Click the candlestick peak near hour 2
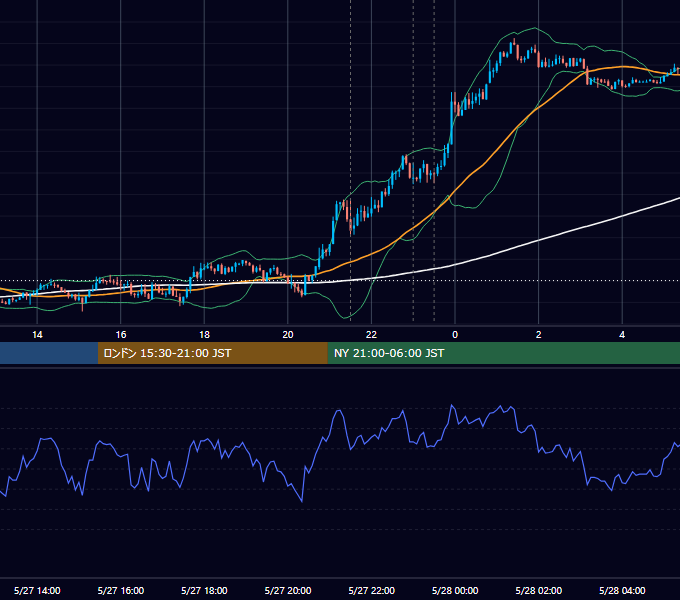Screen dimensions: 680x600 [514, 42]
